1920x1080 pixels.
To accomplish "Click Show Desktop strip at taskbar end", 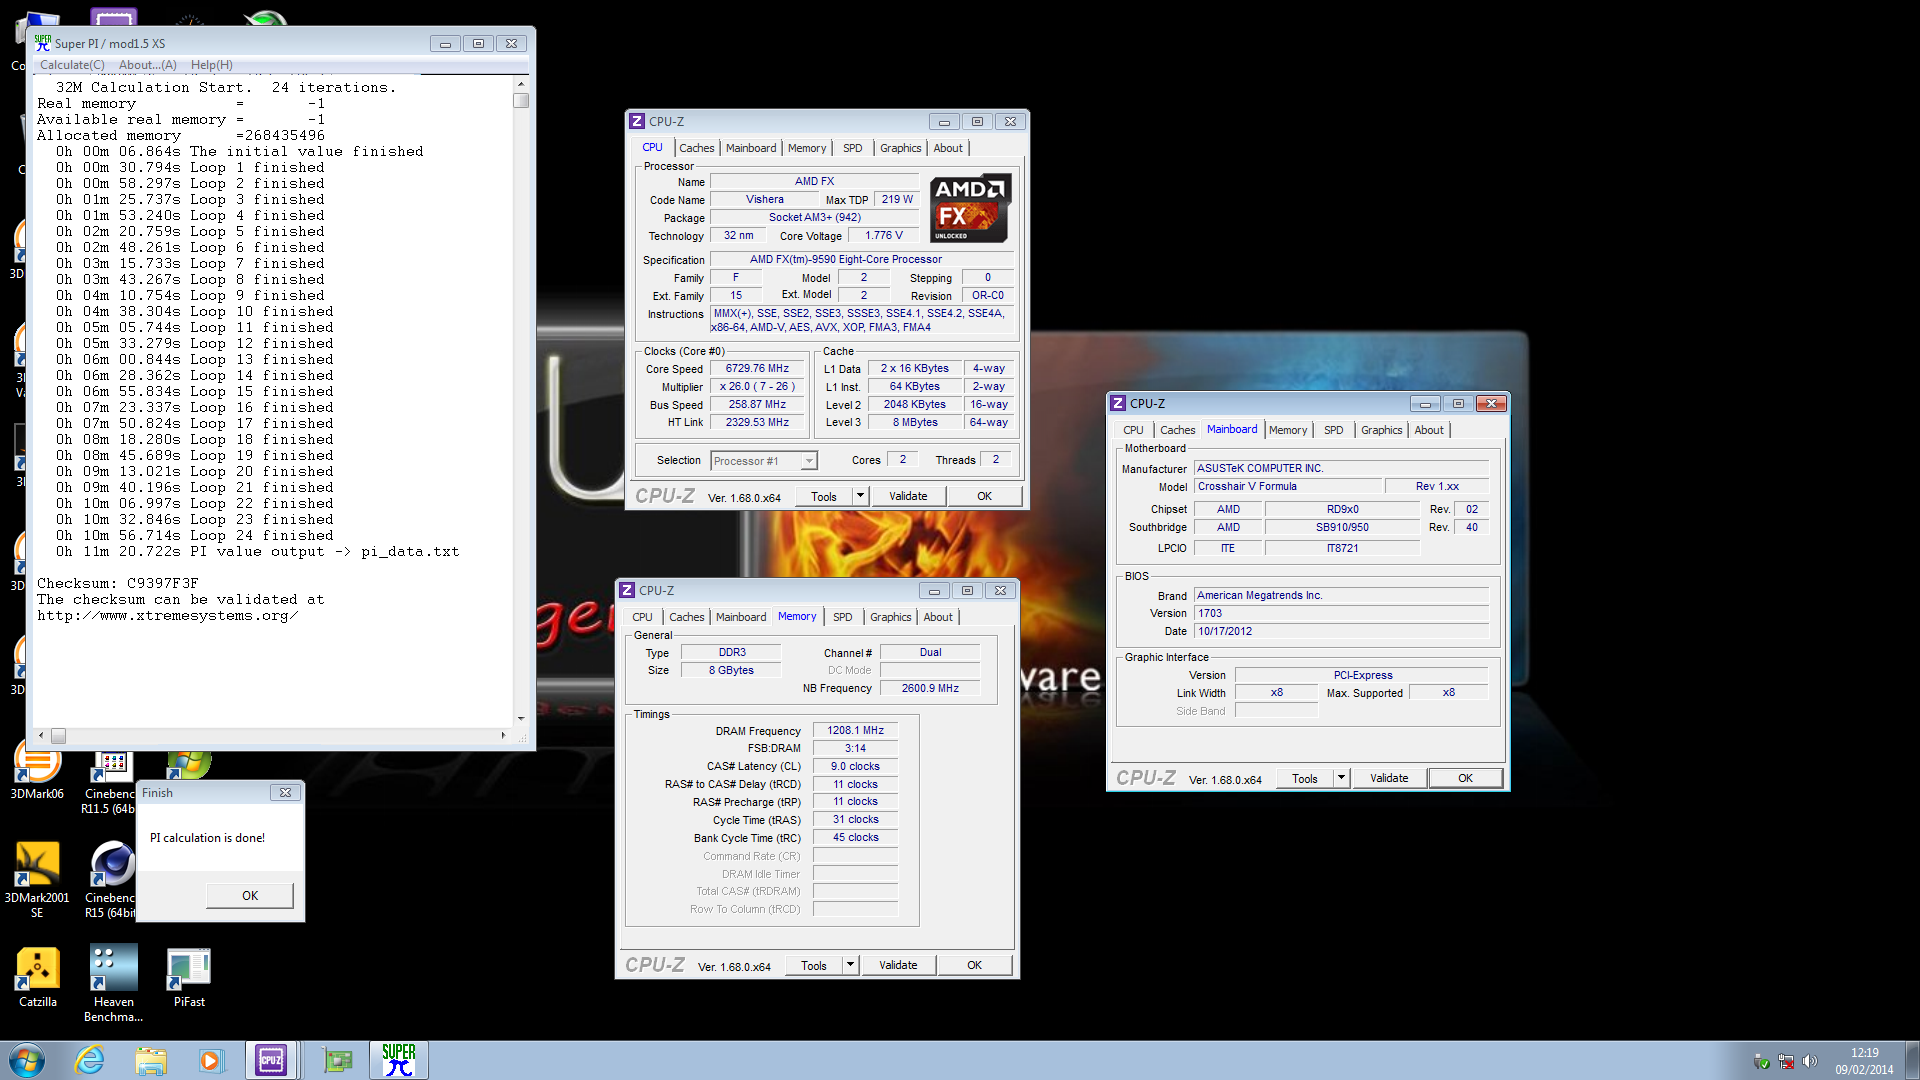I will pyautogui.click(x=1912, y=1060).
